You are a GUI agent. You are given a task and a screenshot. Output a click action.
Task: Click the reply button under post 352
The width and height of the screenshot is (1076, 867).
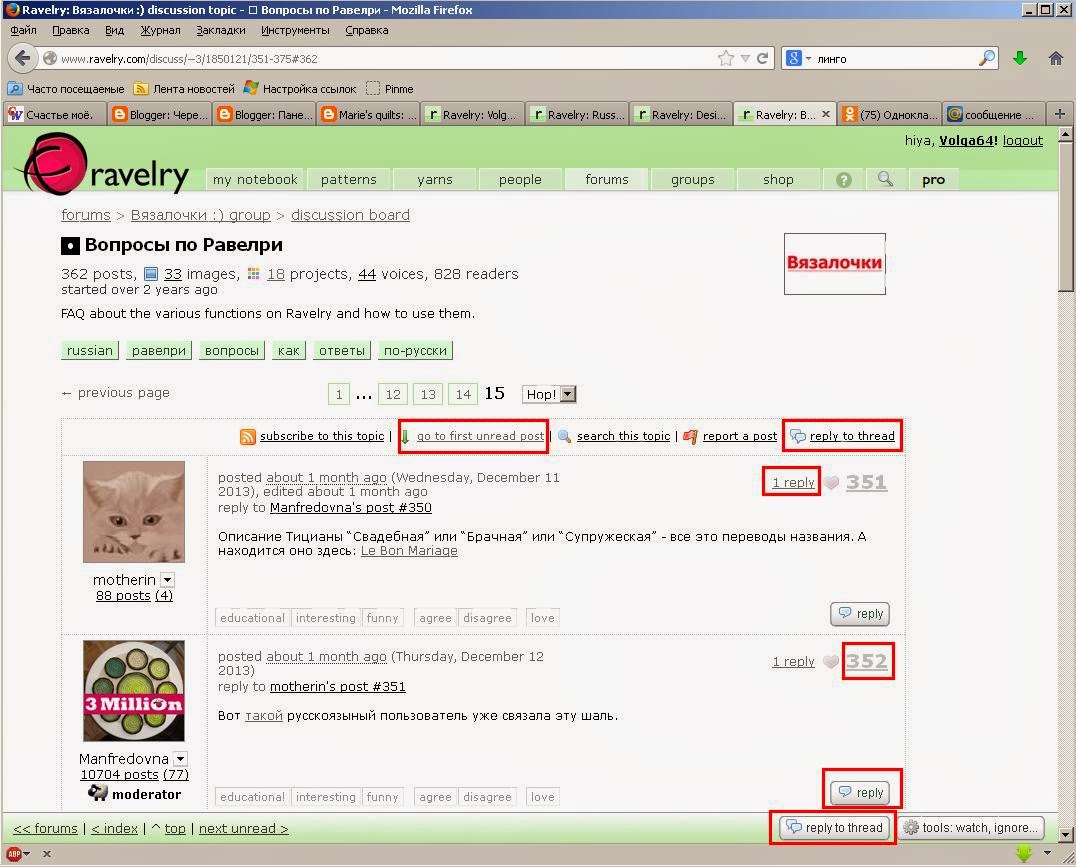[861, 793]
